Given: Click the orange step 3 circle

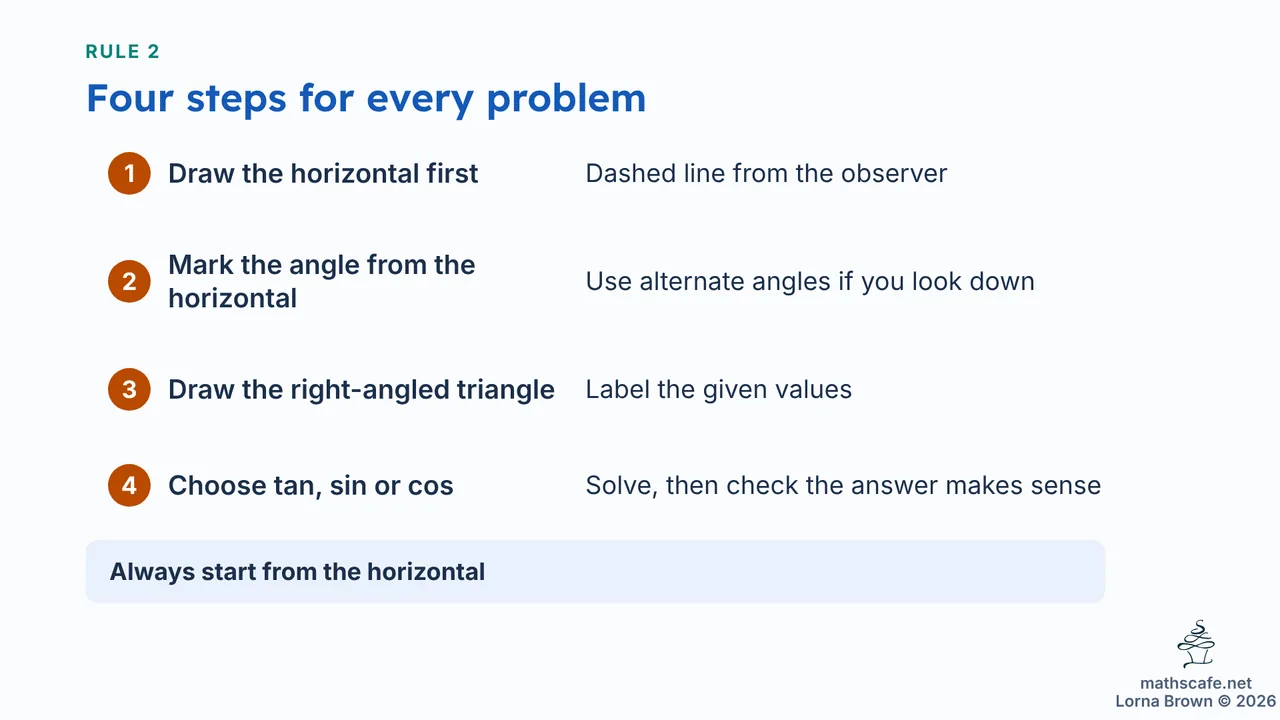Looking at the screenshot, I should (x=129, y=389).
